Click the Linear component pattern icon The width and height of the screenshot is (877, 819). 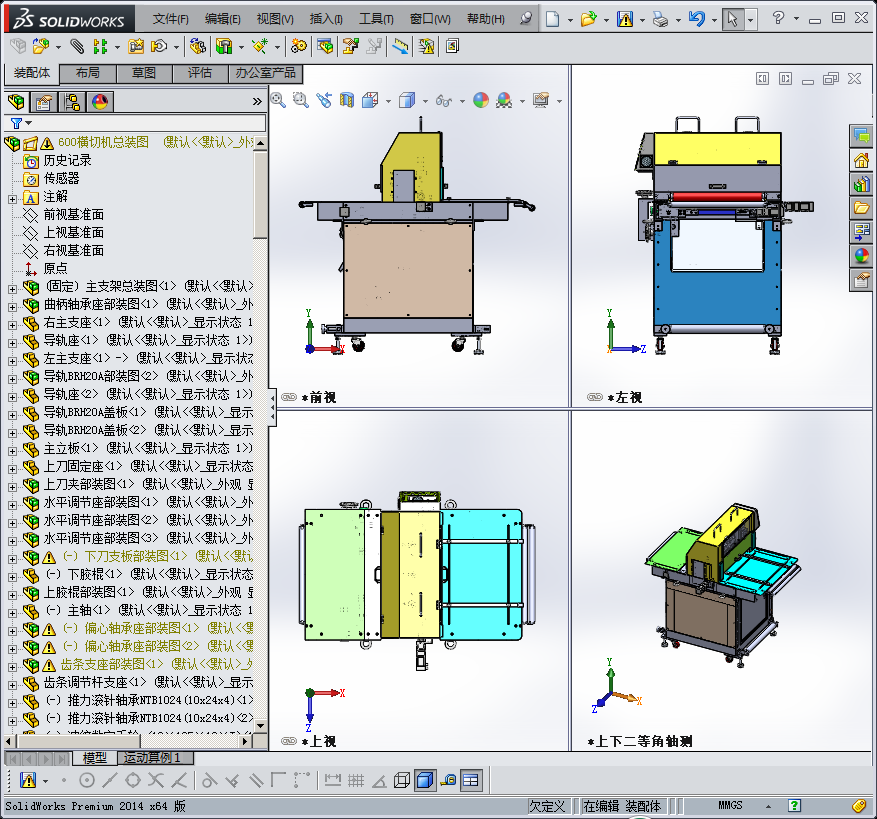point(100,46)
